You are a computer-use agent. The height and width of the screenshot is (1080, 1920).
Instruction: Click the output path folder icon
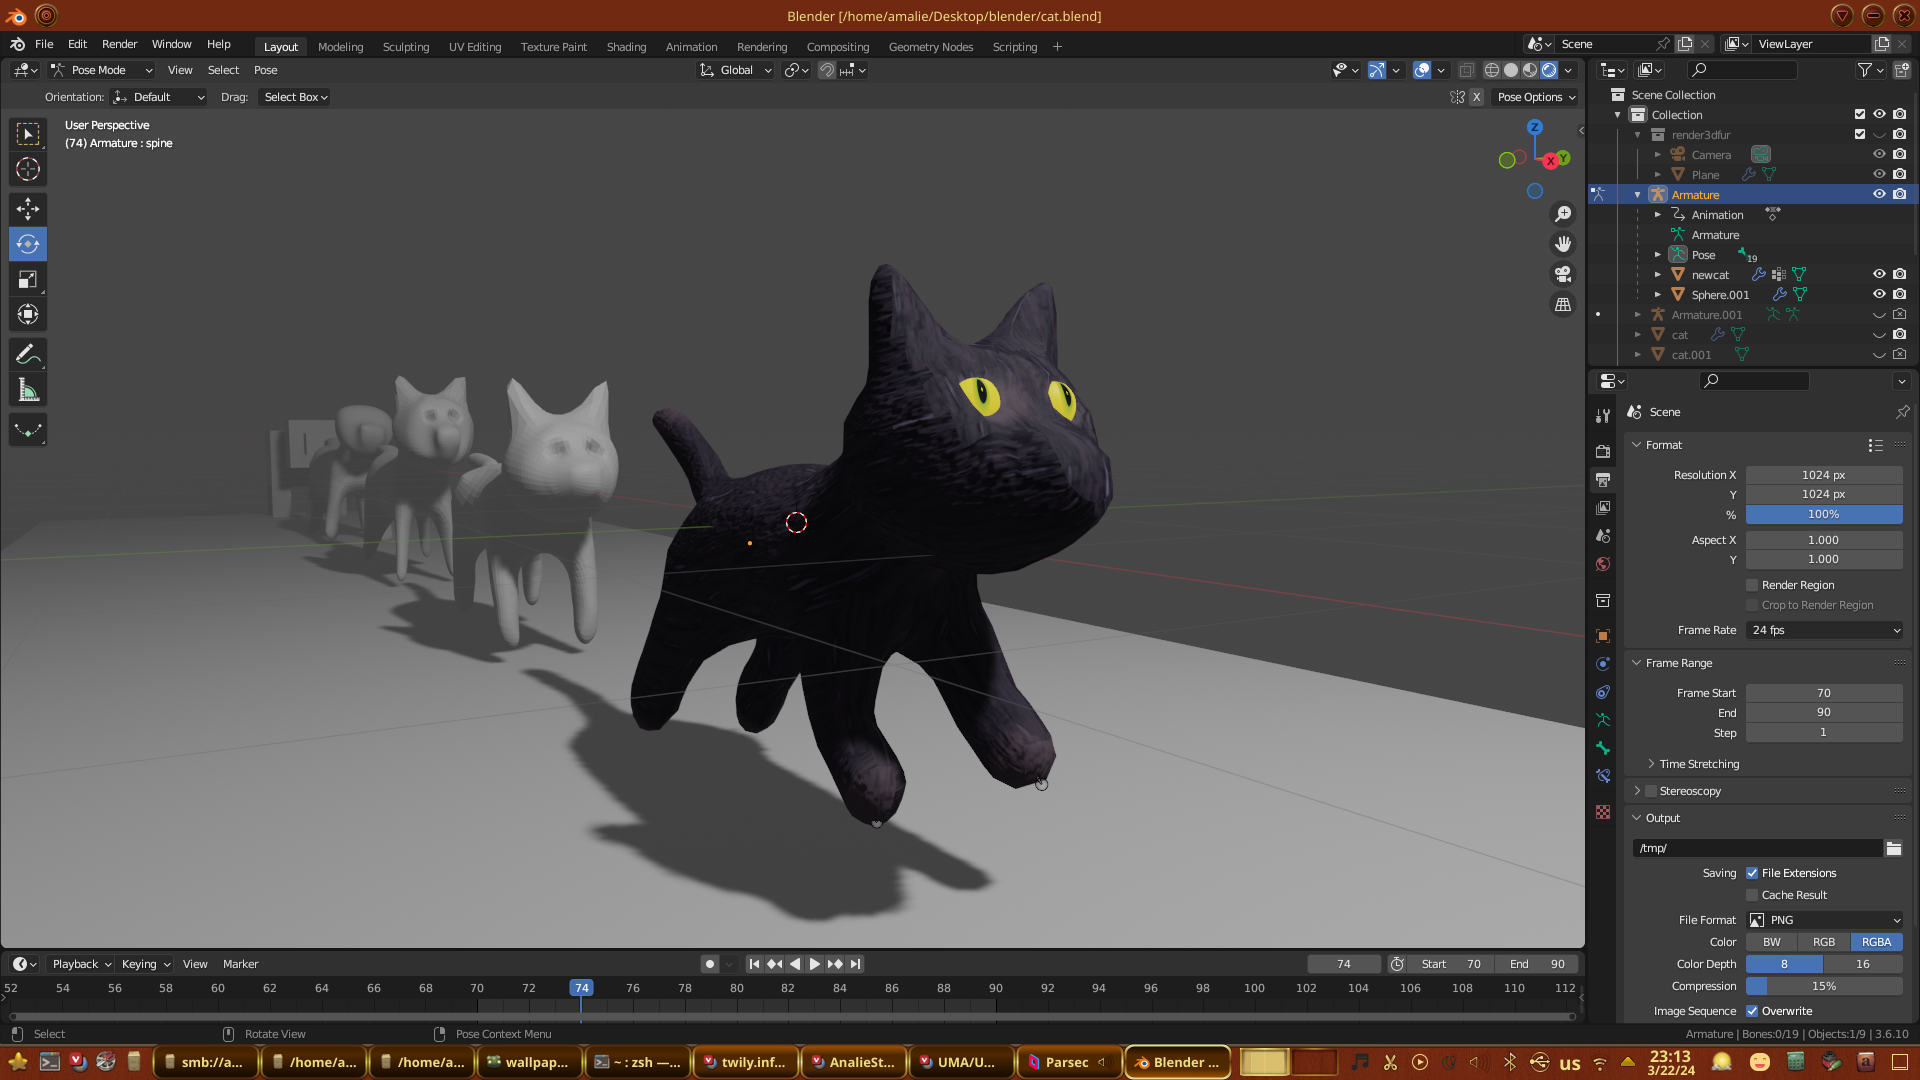1894,848
